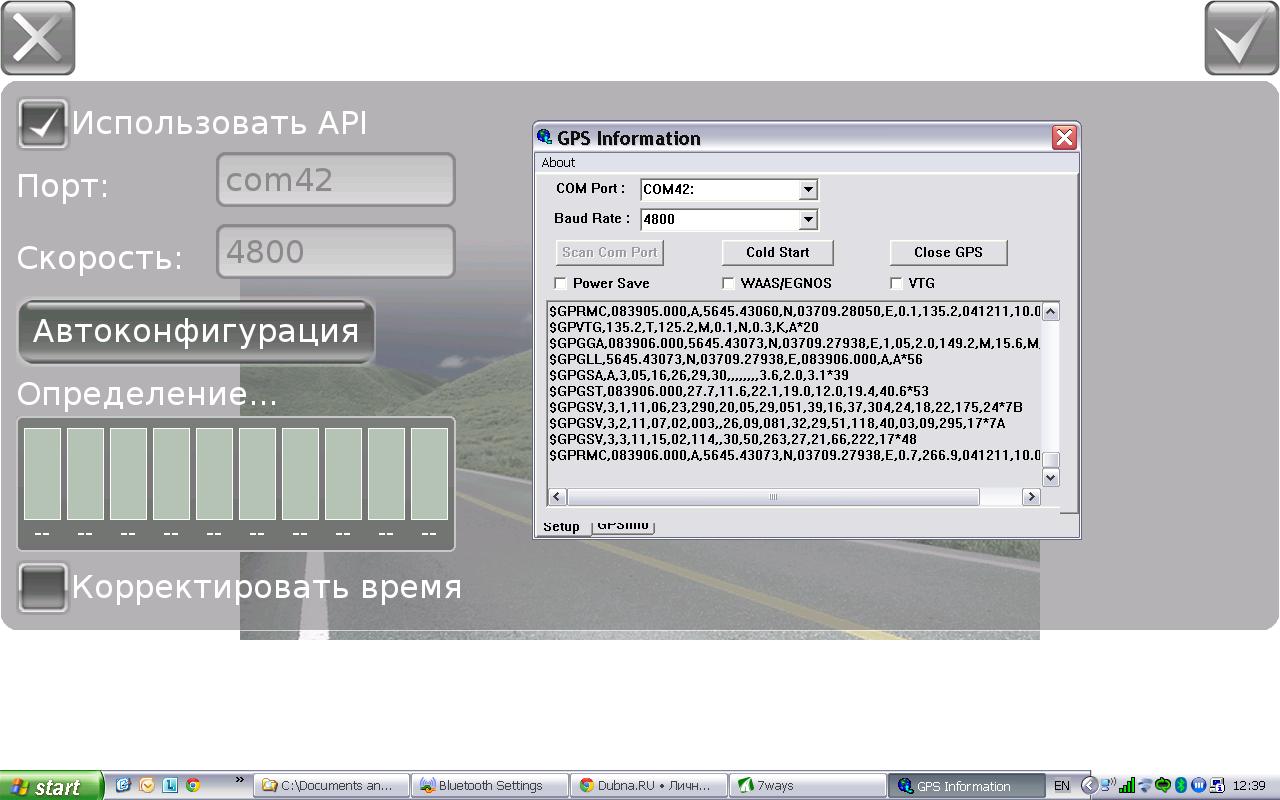Expand the quick launch overflow chevron
1280x800 pixels.
(x=240, y=780)
